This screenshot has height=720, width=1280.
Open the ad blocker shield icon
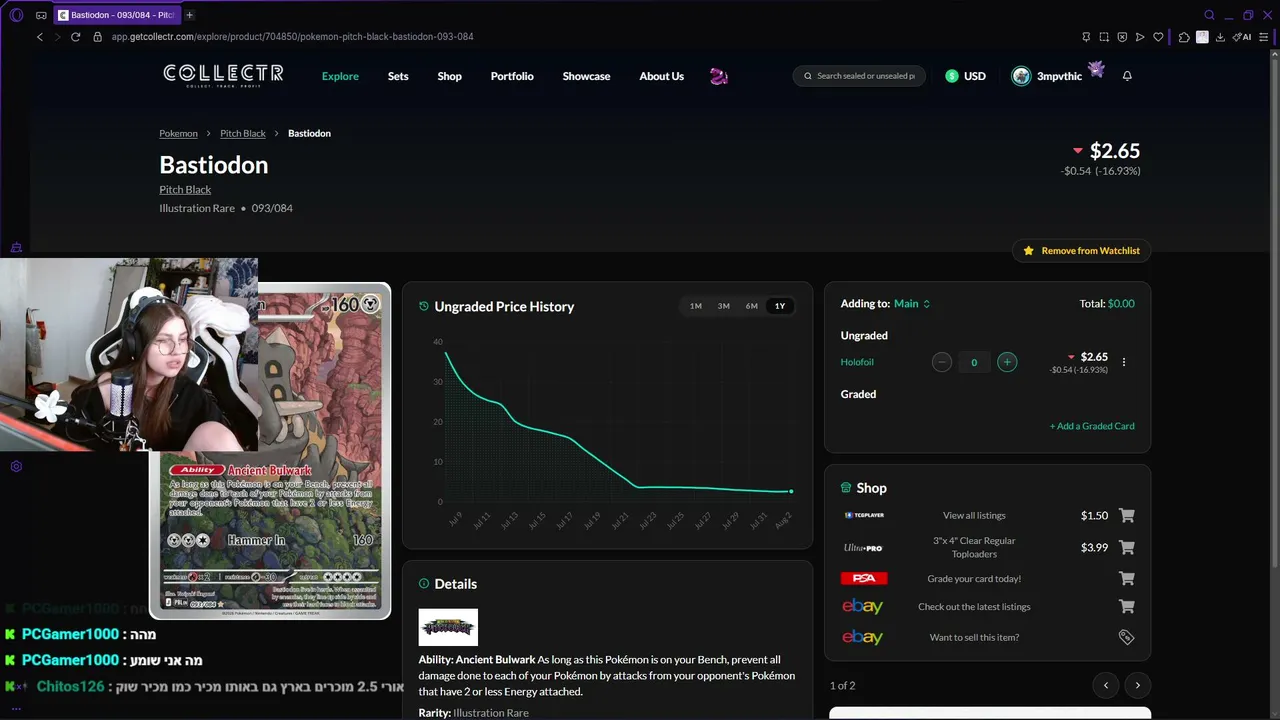(1122, 37)
